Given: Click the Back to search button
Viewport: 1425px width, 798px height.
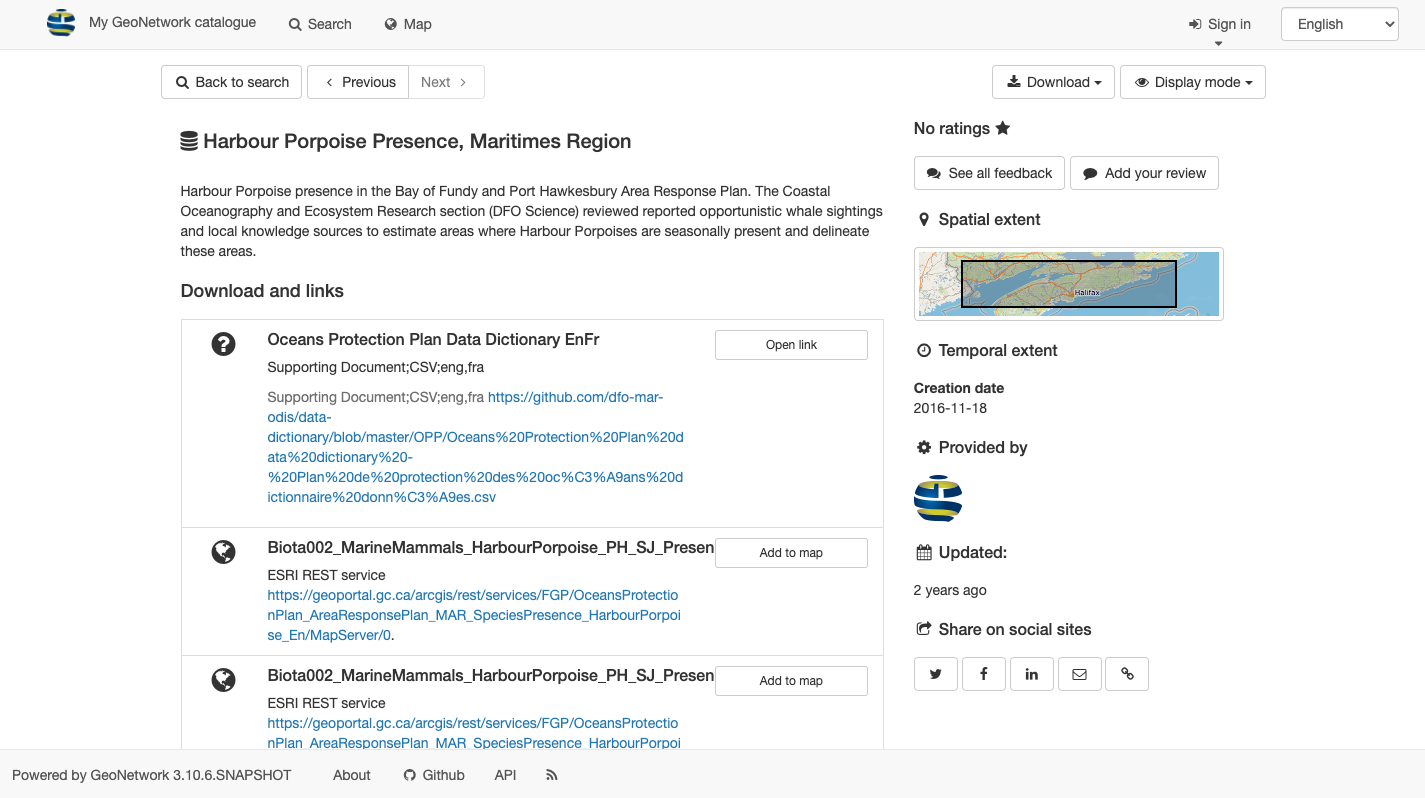Looking at the screenshot, I should (x=232, y=82).
